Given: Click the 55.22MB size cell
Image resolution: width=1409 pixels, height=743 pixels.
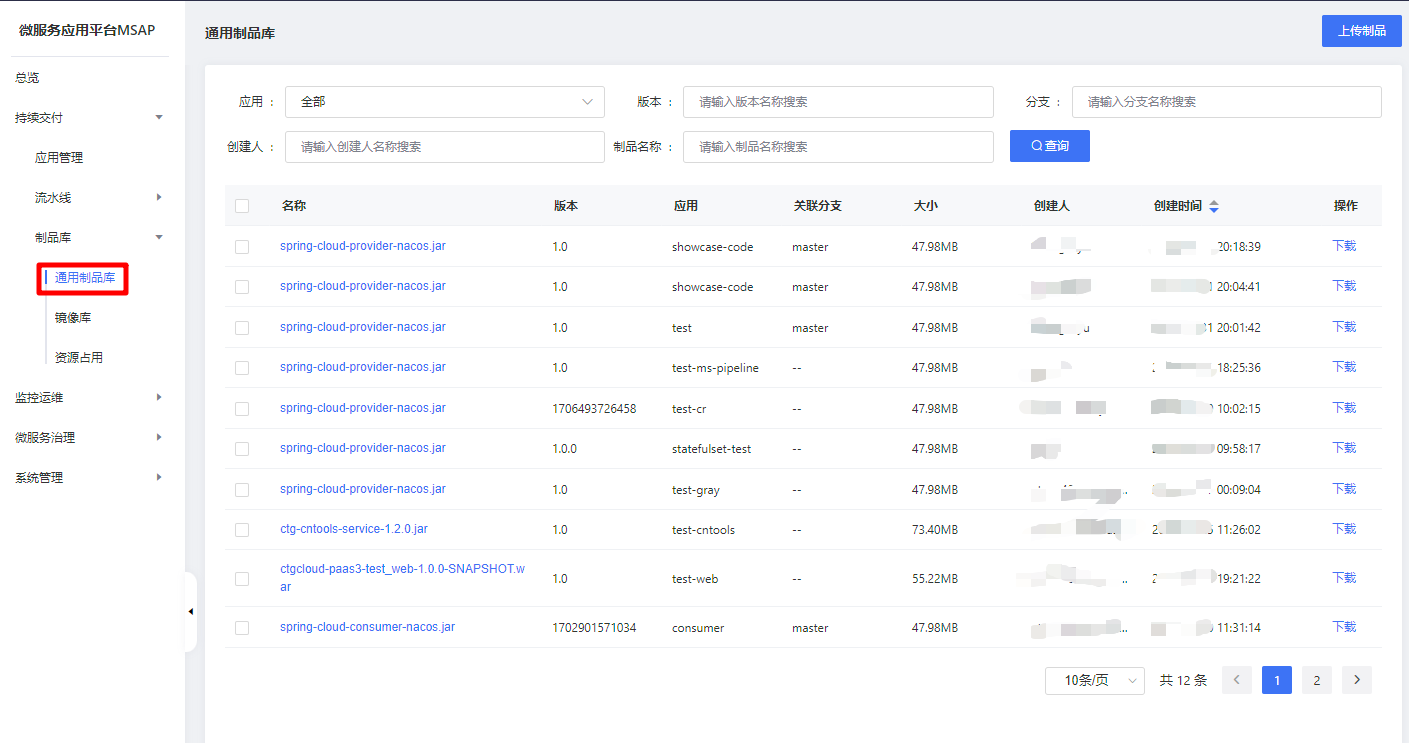Looking at the screenshot, I should [935, 579].
